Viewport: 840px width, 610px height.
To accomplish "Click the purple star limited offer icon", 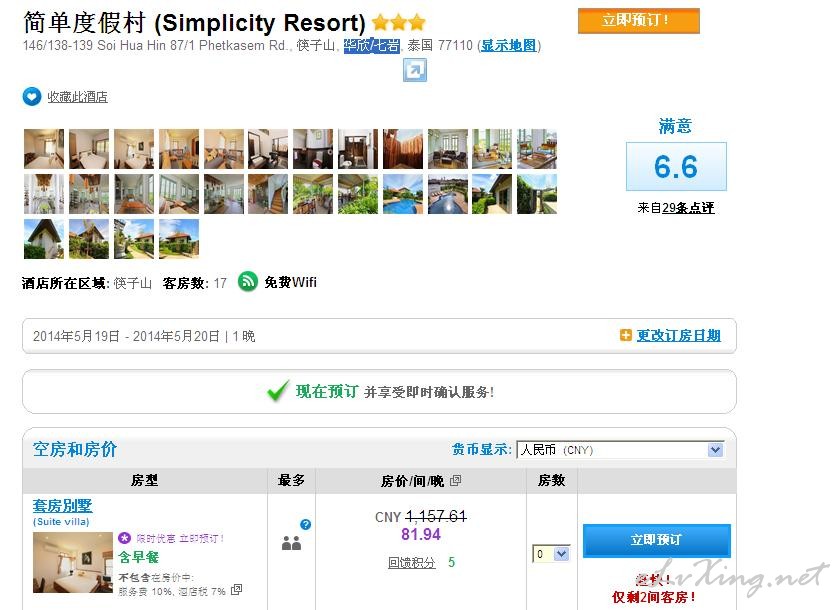I will point(124,538).
